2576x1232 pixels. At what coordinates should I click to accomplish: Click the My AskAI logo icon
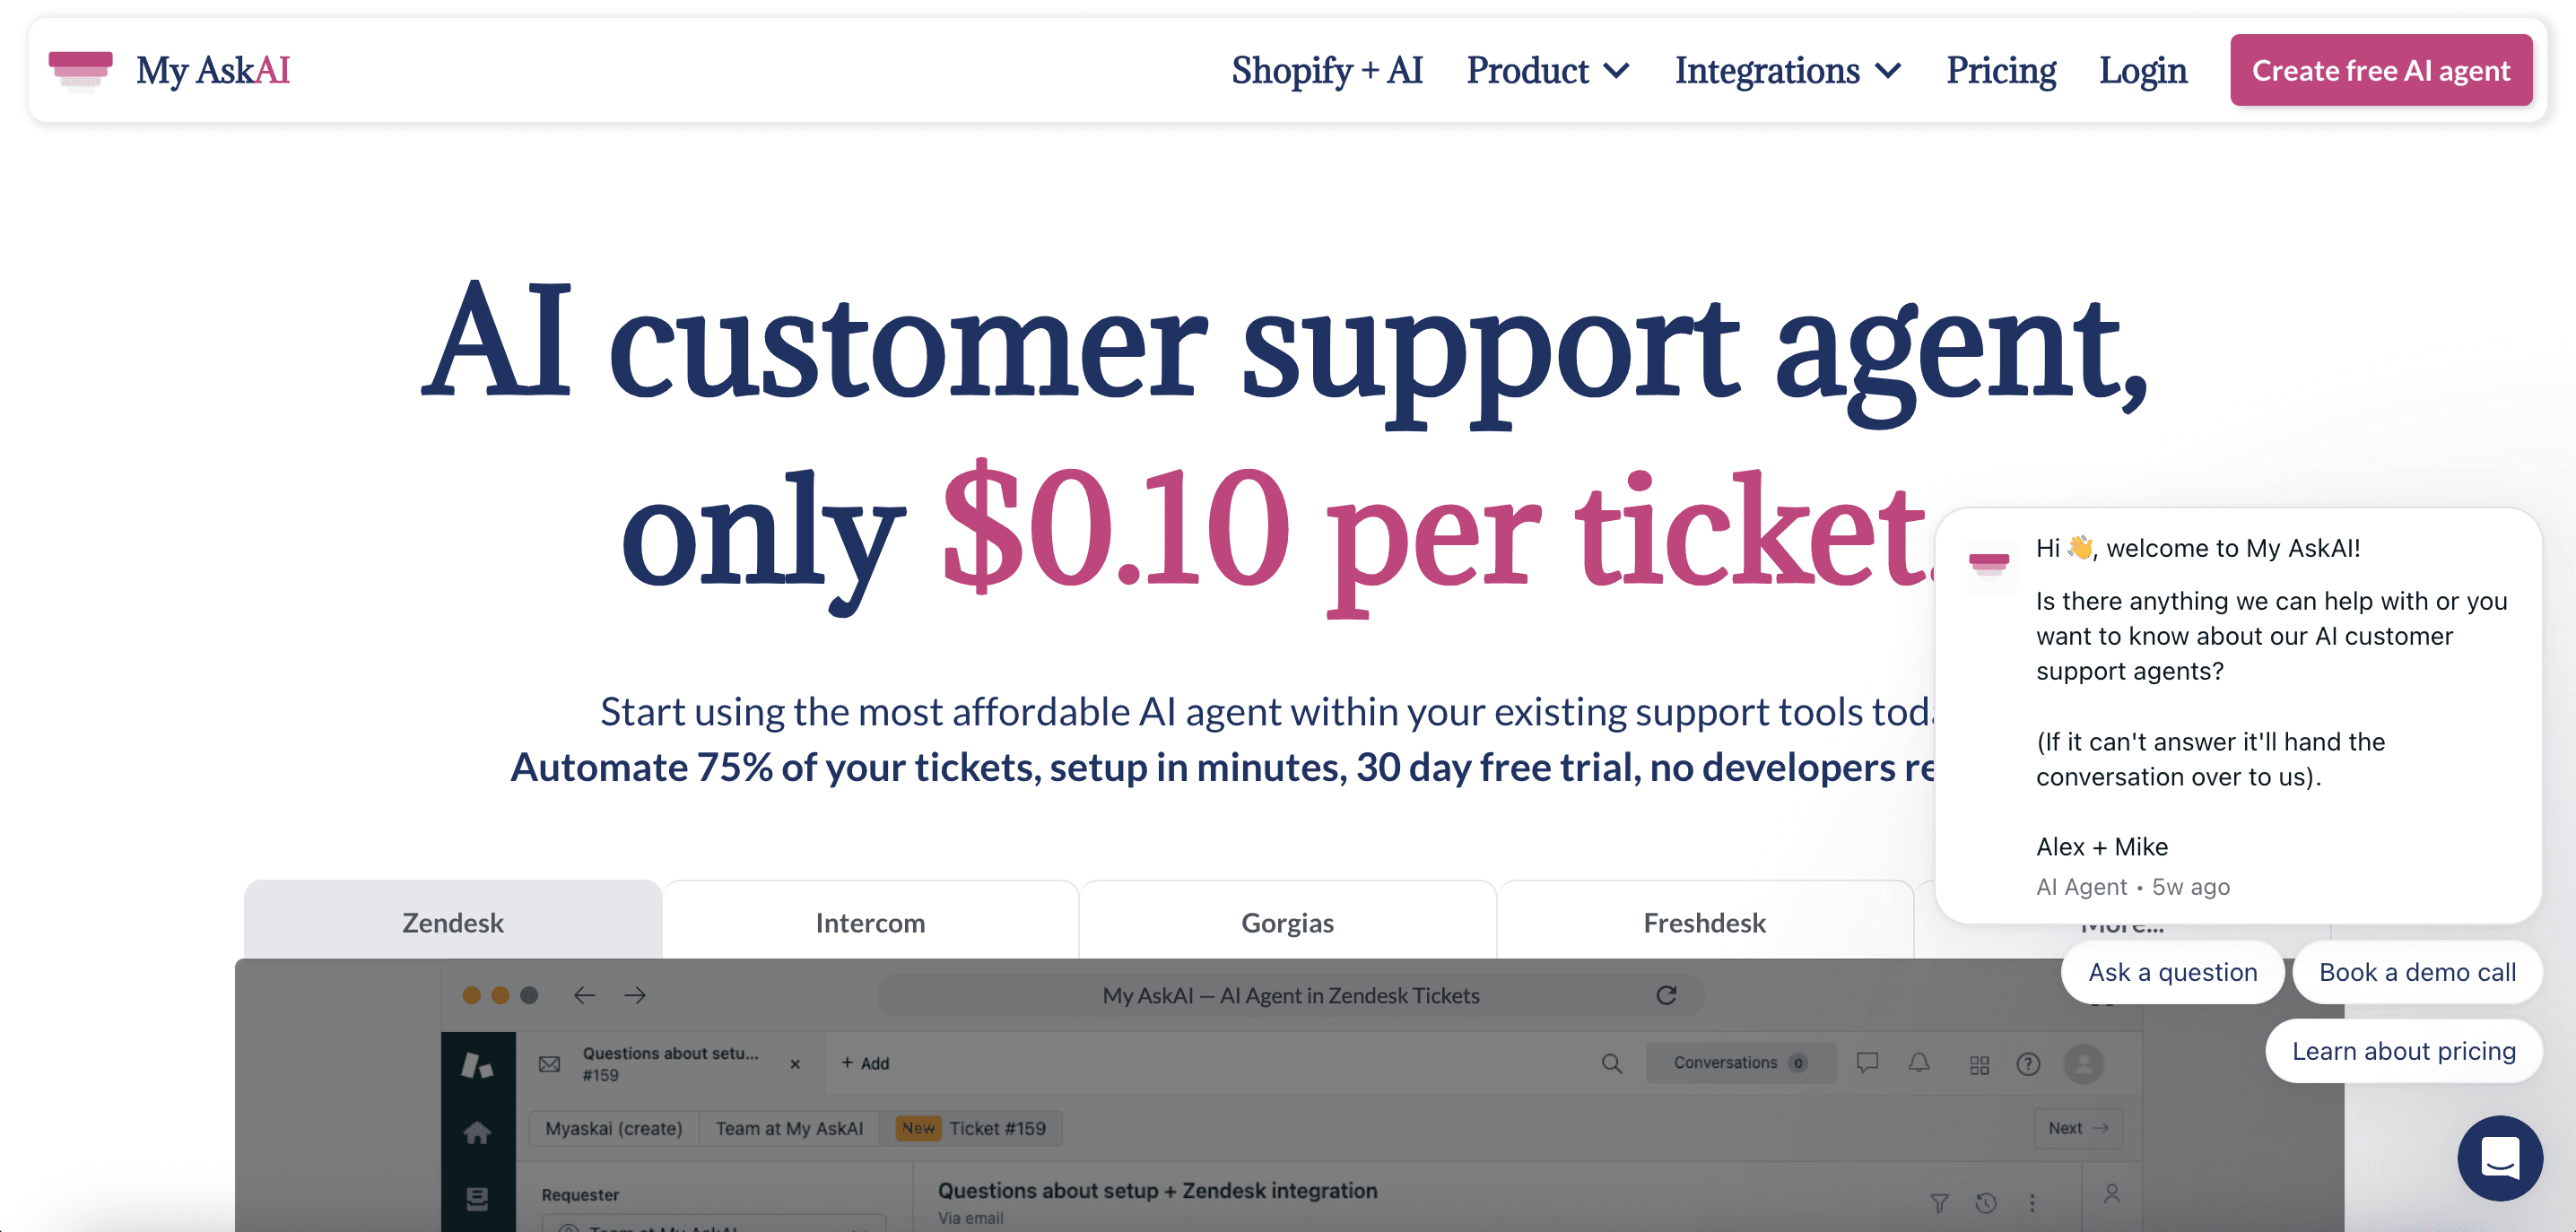80,70
